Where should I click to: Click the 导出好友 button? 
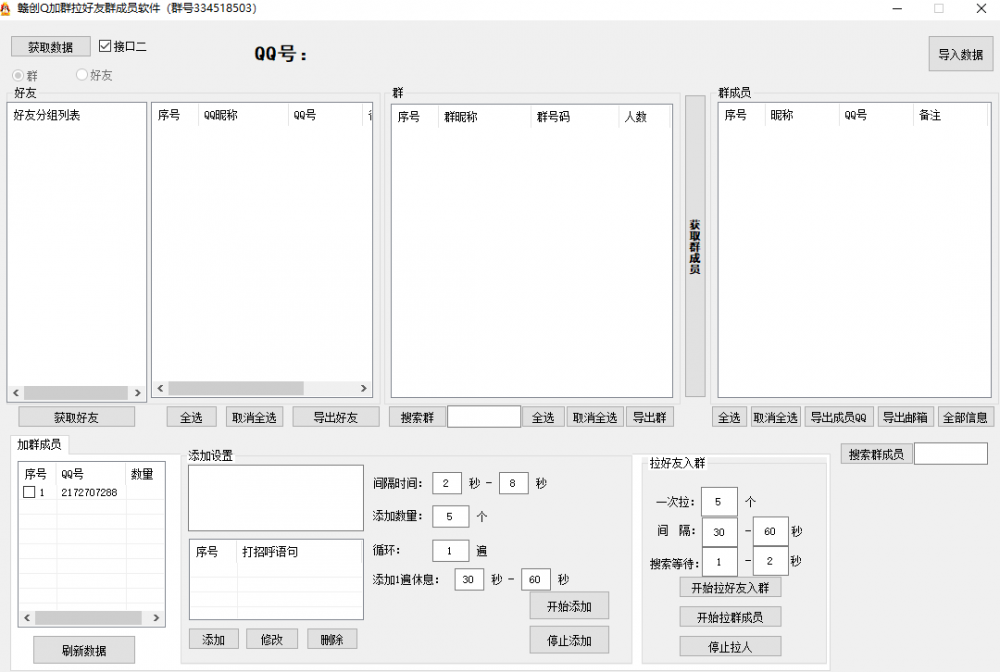pyautogui.click(x=335, y=417)
